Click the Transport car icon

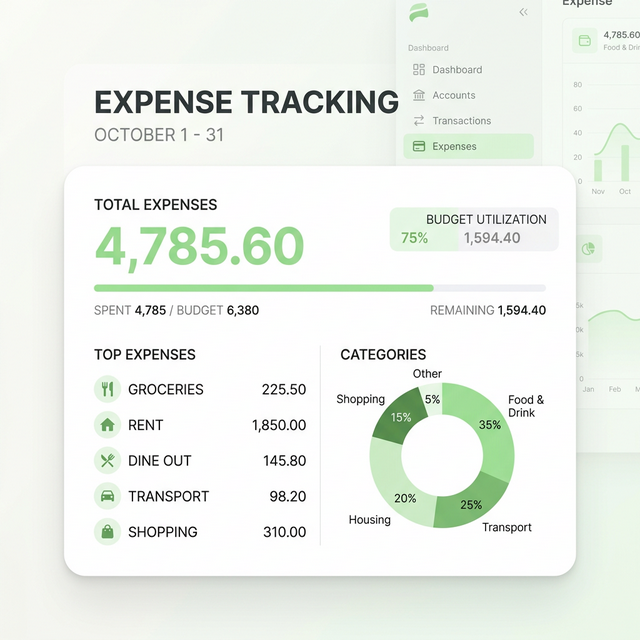(107, 496)
